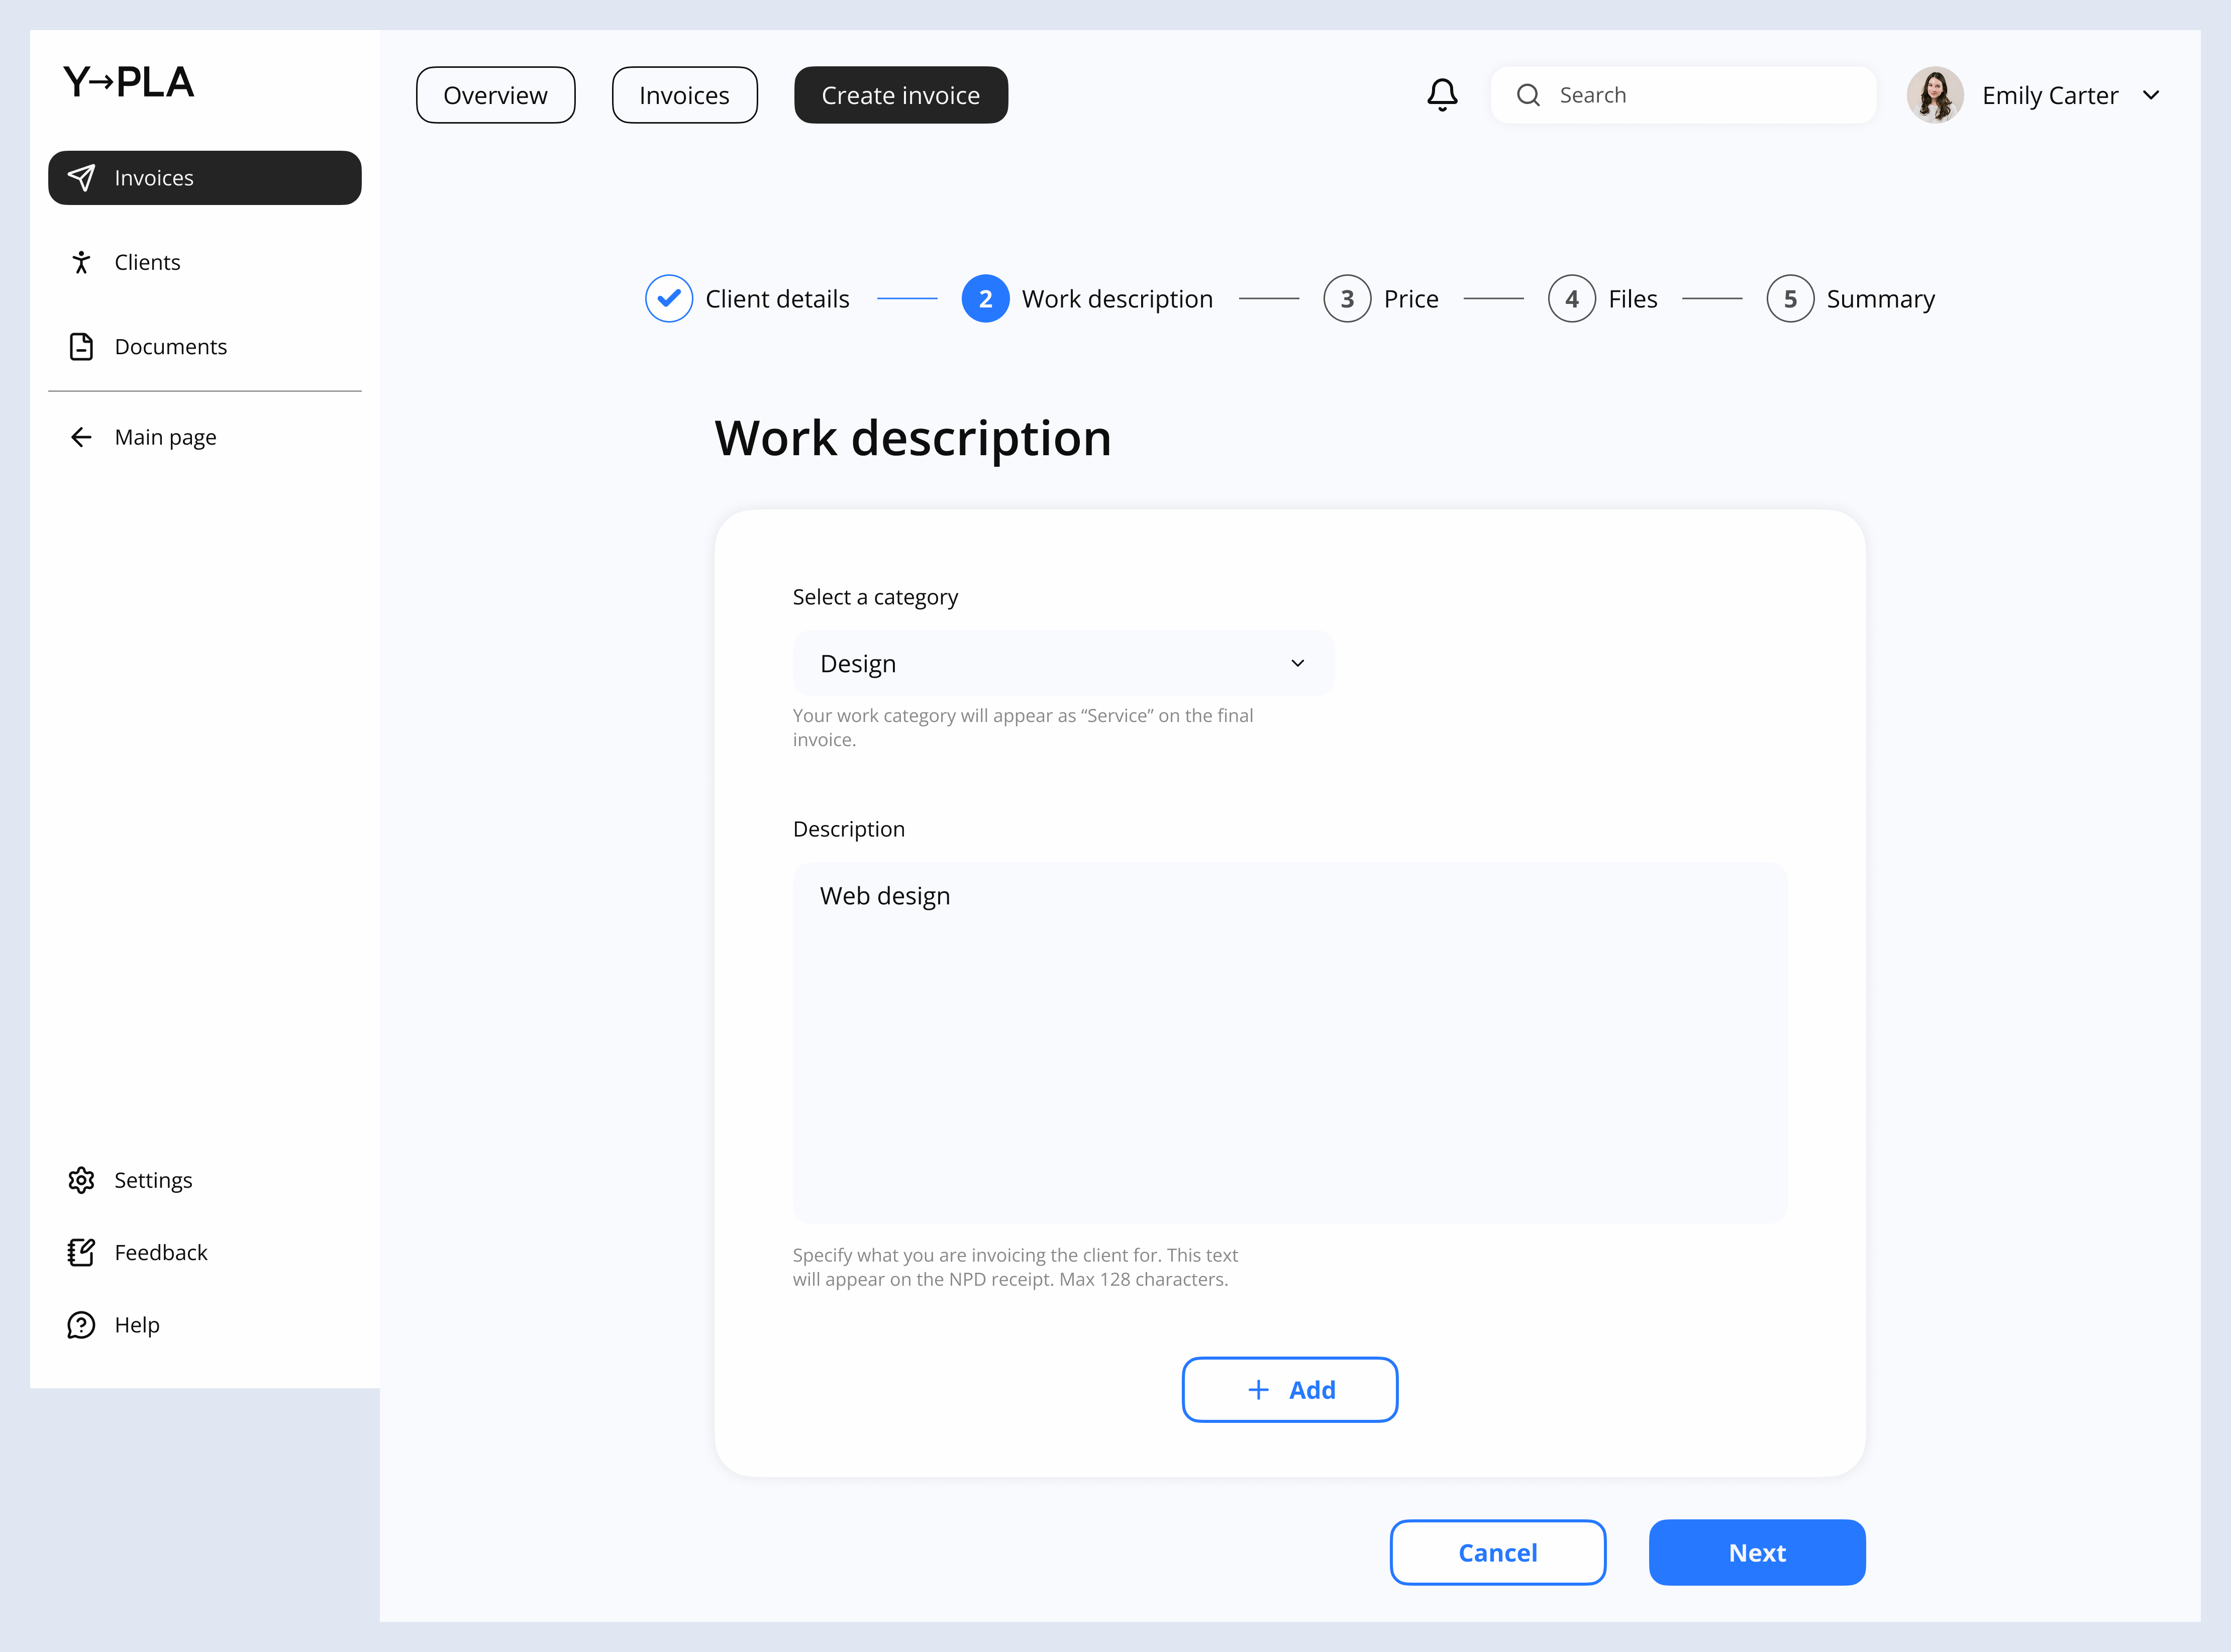Switch to the Overview tab
This screenshot has width=2231, height=1652.
(495, 94)
